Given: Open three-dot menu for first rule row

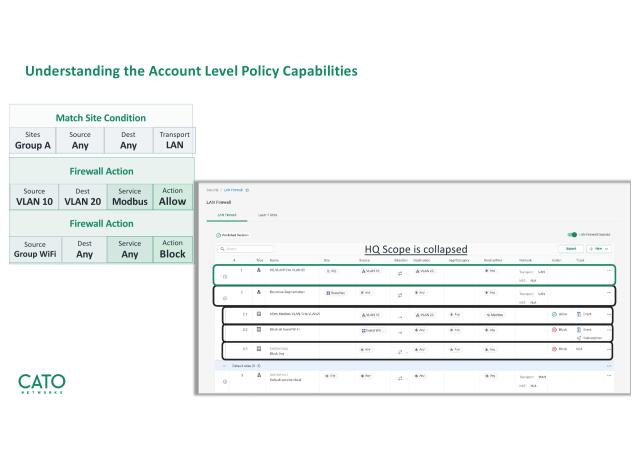Looking at the screenshot, I should (607, 271).
